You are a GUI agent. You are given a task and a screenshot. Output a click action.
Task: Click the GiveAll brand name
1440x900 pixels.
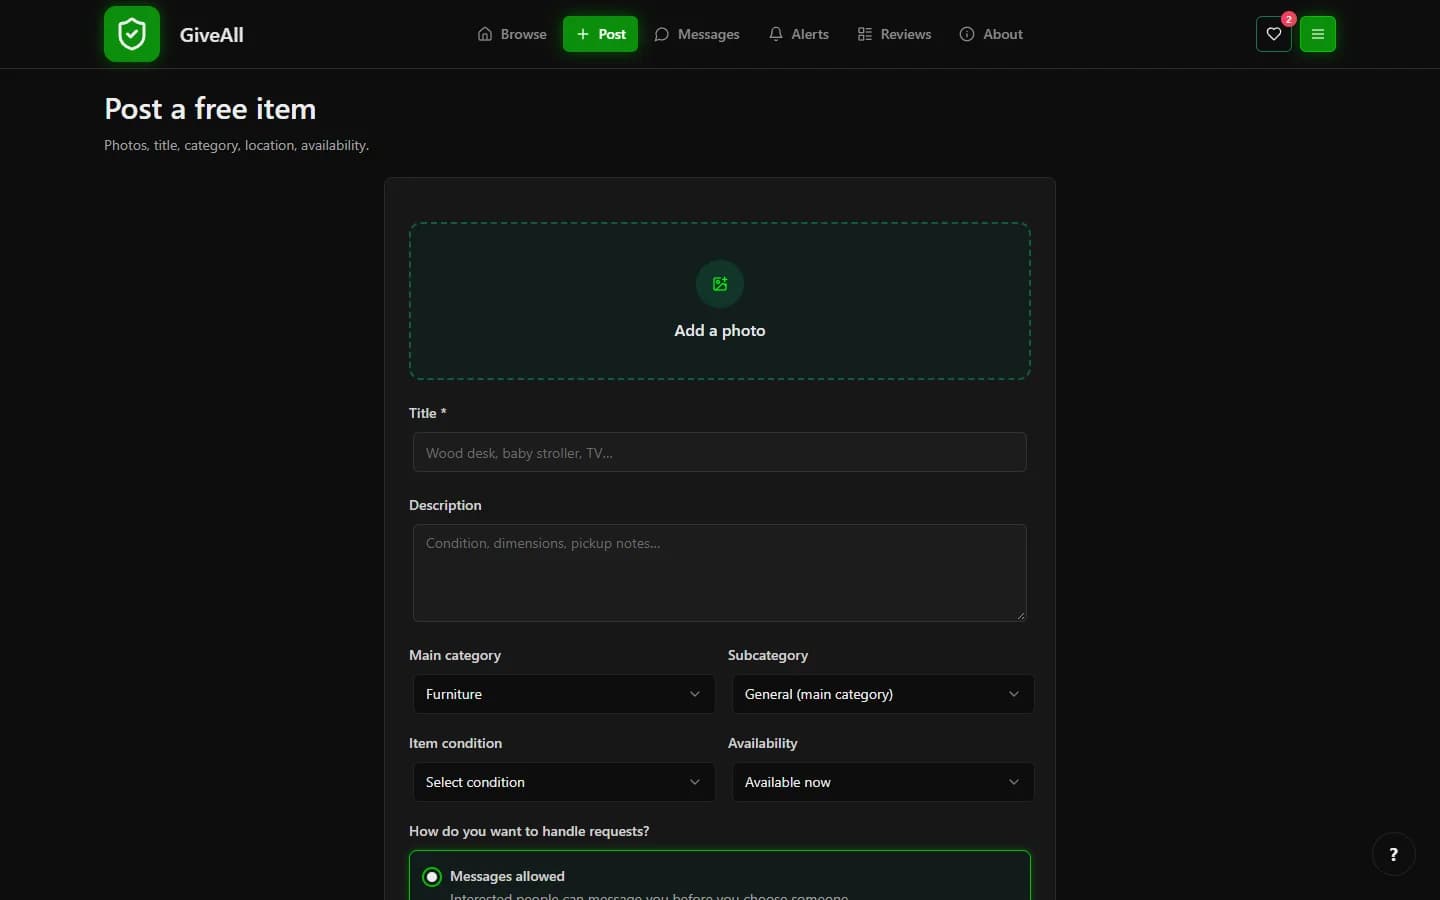tap(212, 35)
